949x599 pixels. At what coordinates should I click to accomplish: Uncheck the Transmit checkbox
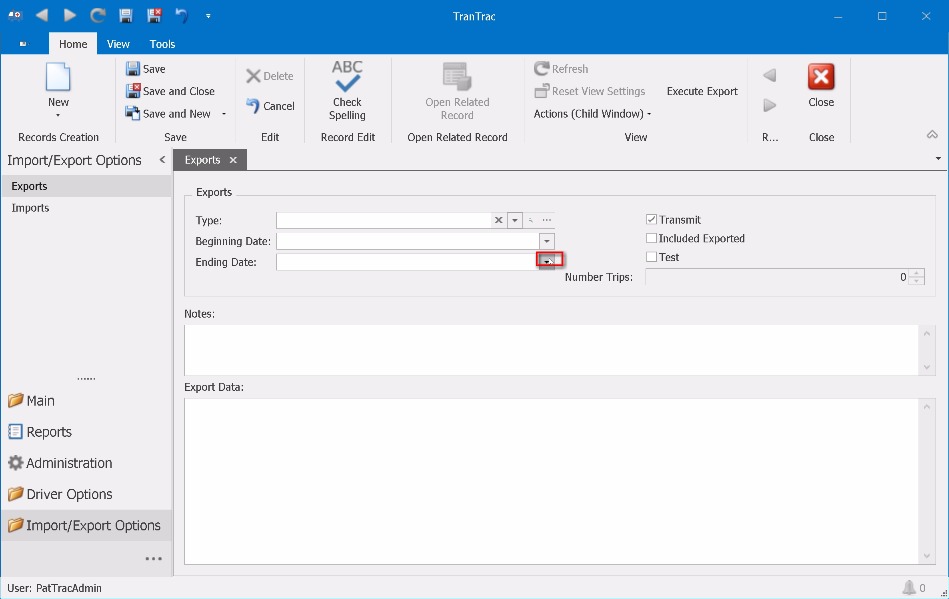[x=651, y=220]
